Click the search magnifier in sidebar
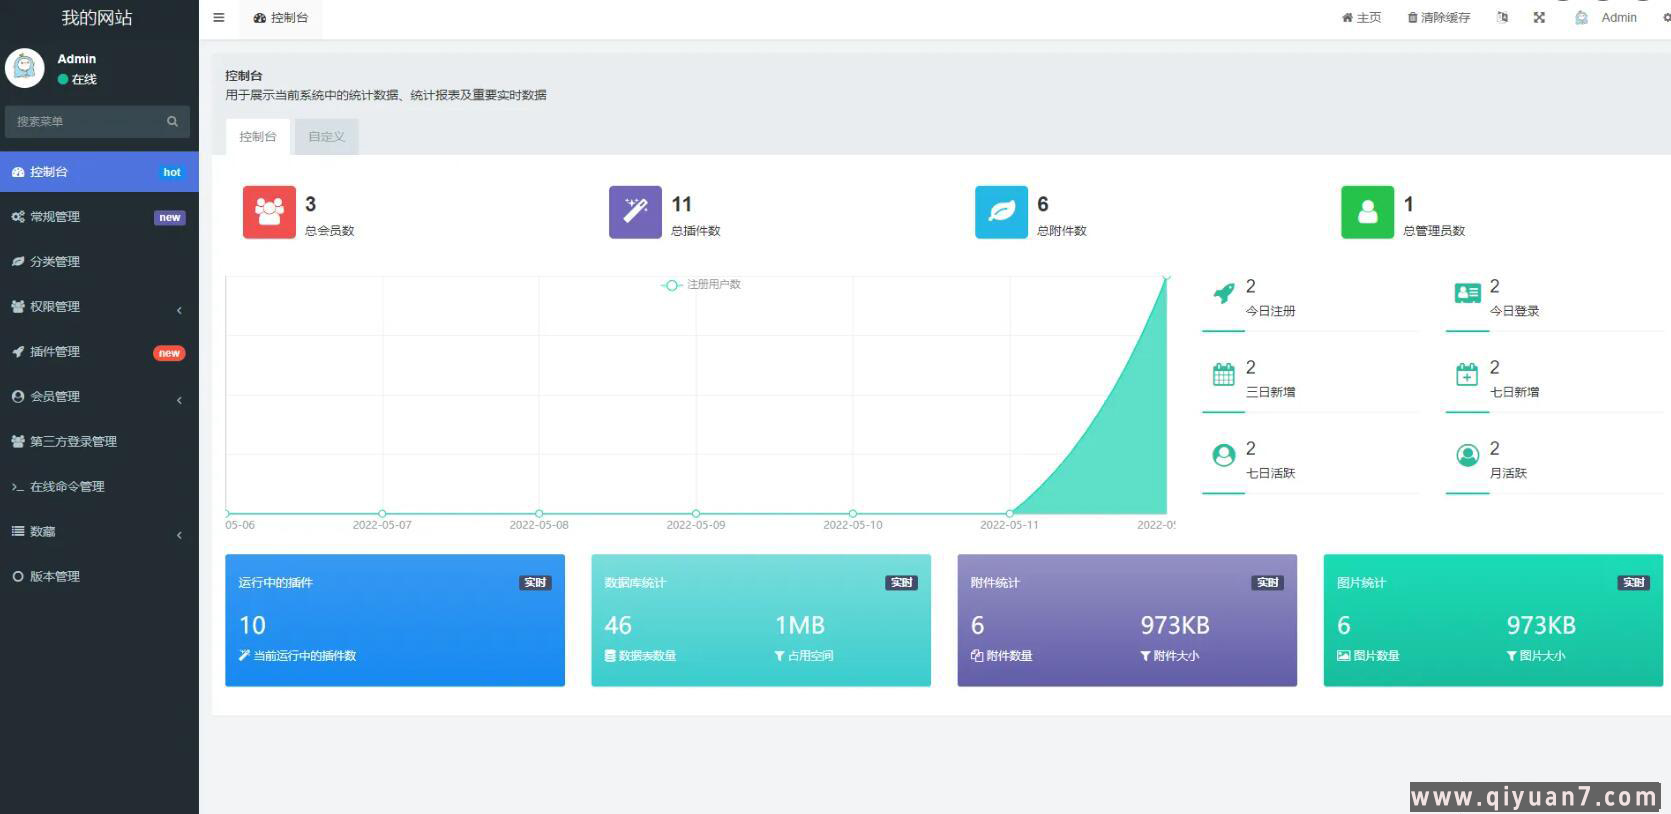The width and height of the screenshot is (1671, 814). click(172, 122)
